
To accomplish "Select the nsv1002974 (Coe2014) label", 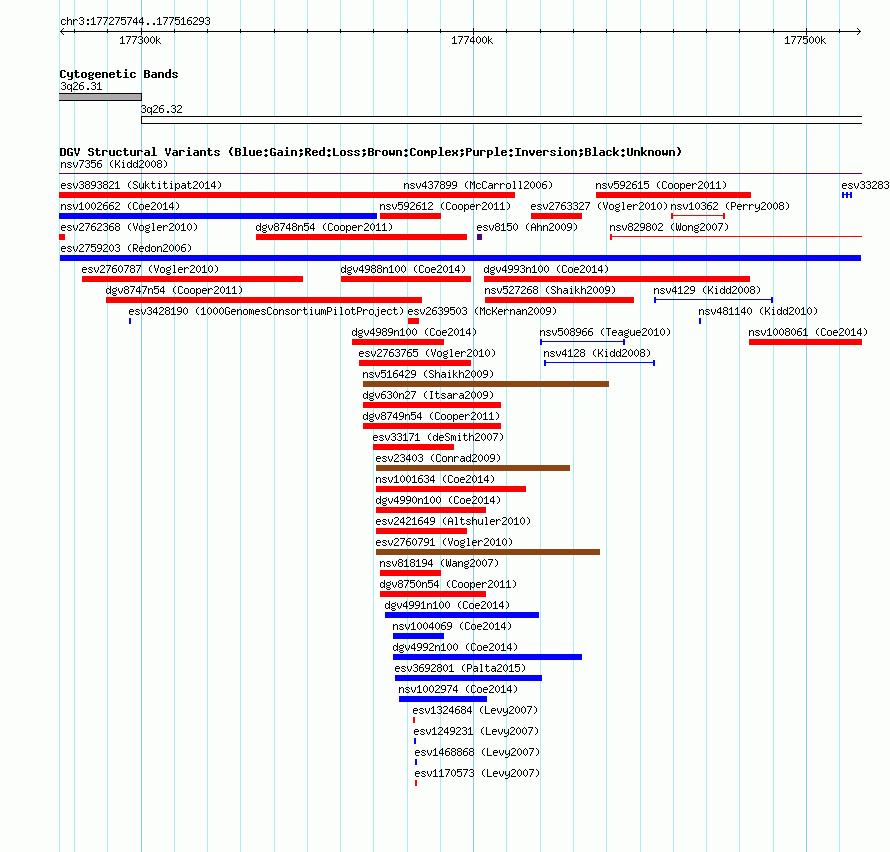I will click(458, 689).
